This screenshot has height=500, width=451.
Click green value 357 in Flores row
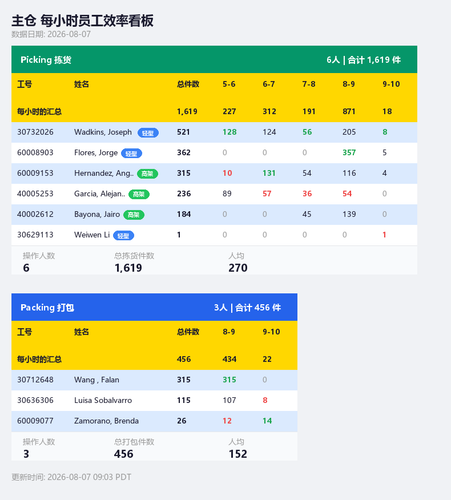[349, 153]
